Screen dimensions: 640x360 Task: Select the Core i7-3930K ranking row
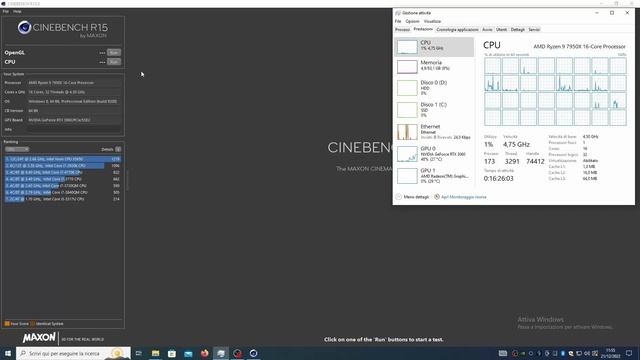point(63,166)
